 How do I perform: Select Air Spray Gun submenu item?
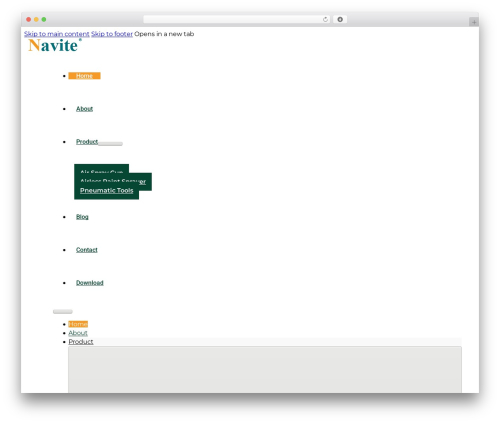pos(102,169)
